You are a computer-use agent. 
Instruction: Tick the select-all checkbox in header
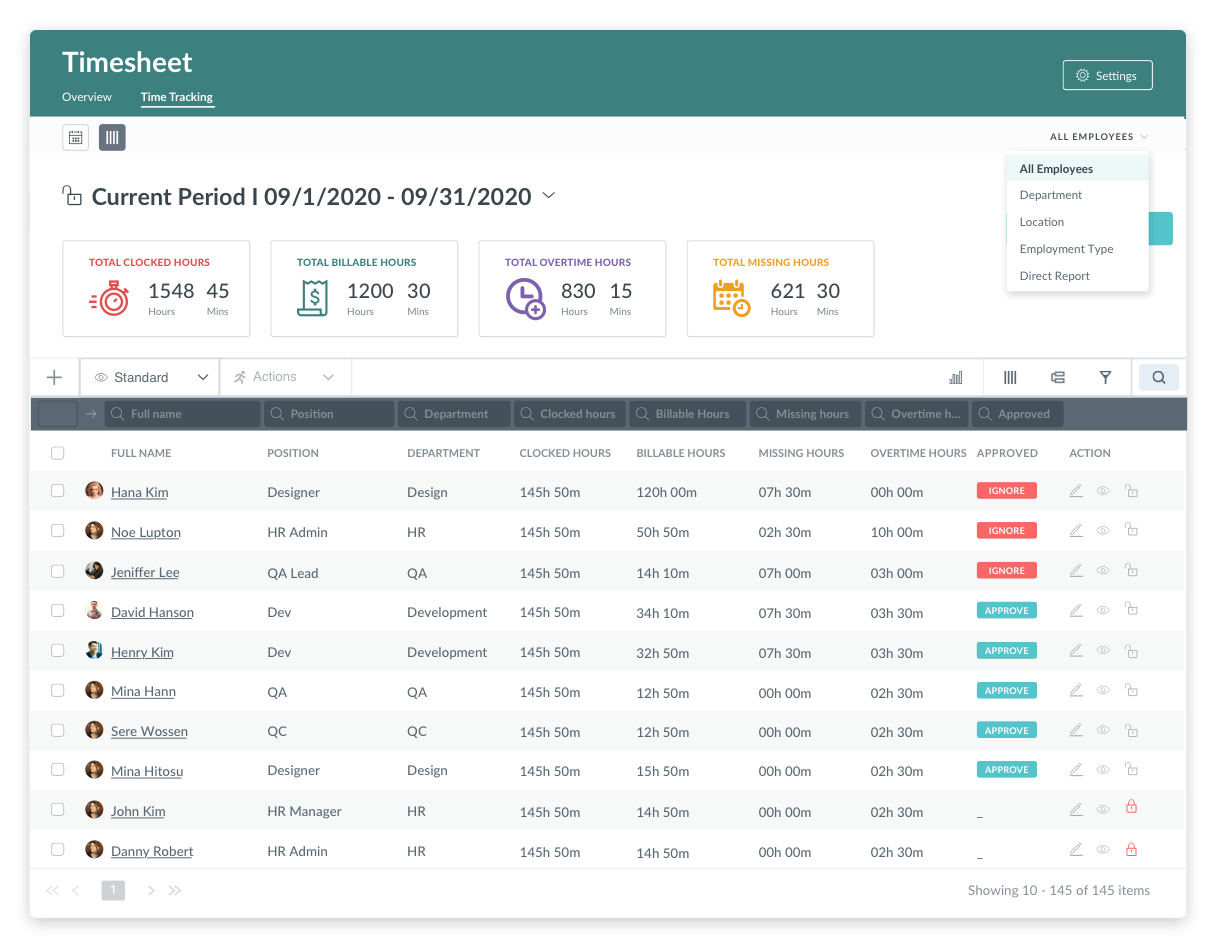click(x=58, y=453)
